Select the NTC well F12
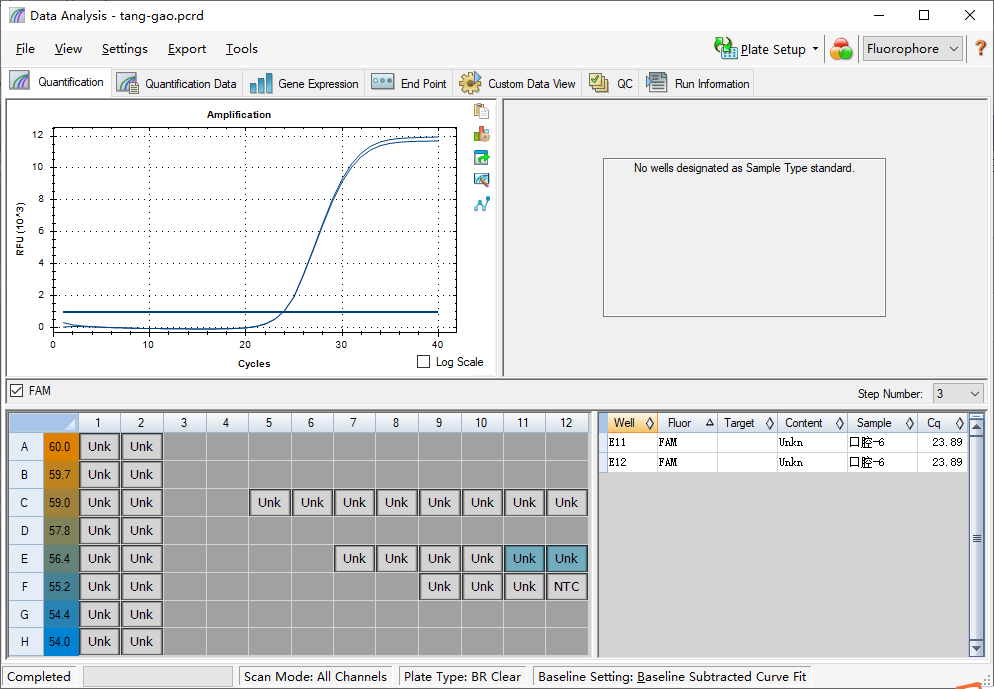This screenshot has width=994, height=689. (x=567, y=586)
